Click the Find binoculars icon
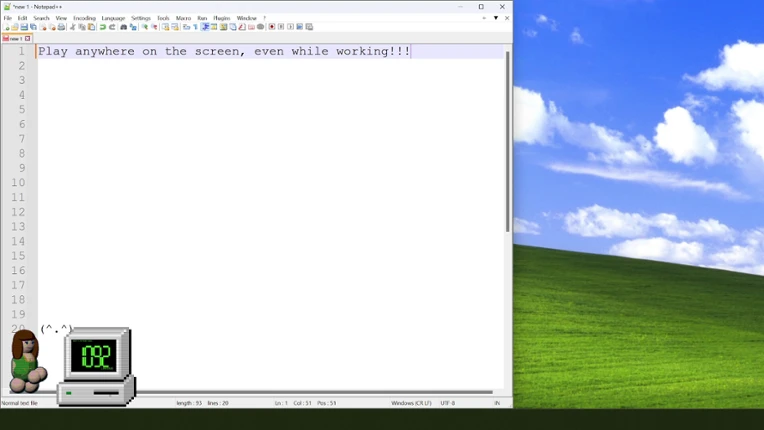Image resolution: width=764 pixels, height=430 pixels. pyautogui.click(x=123, y=27)
